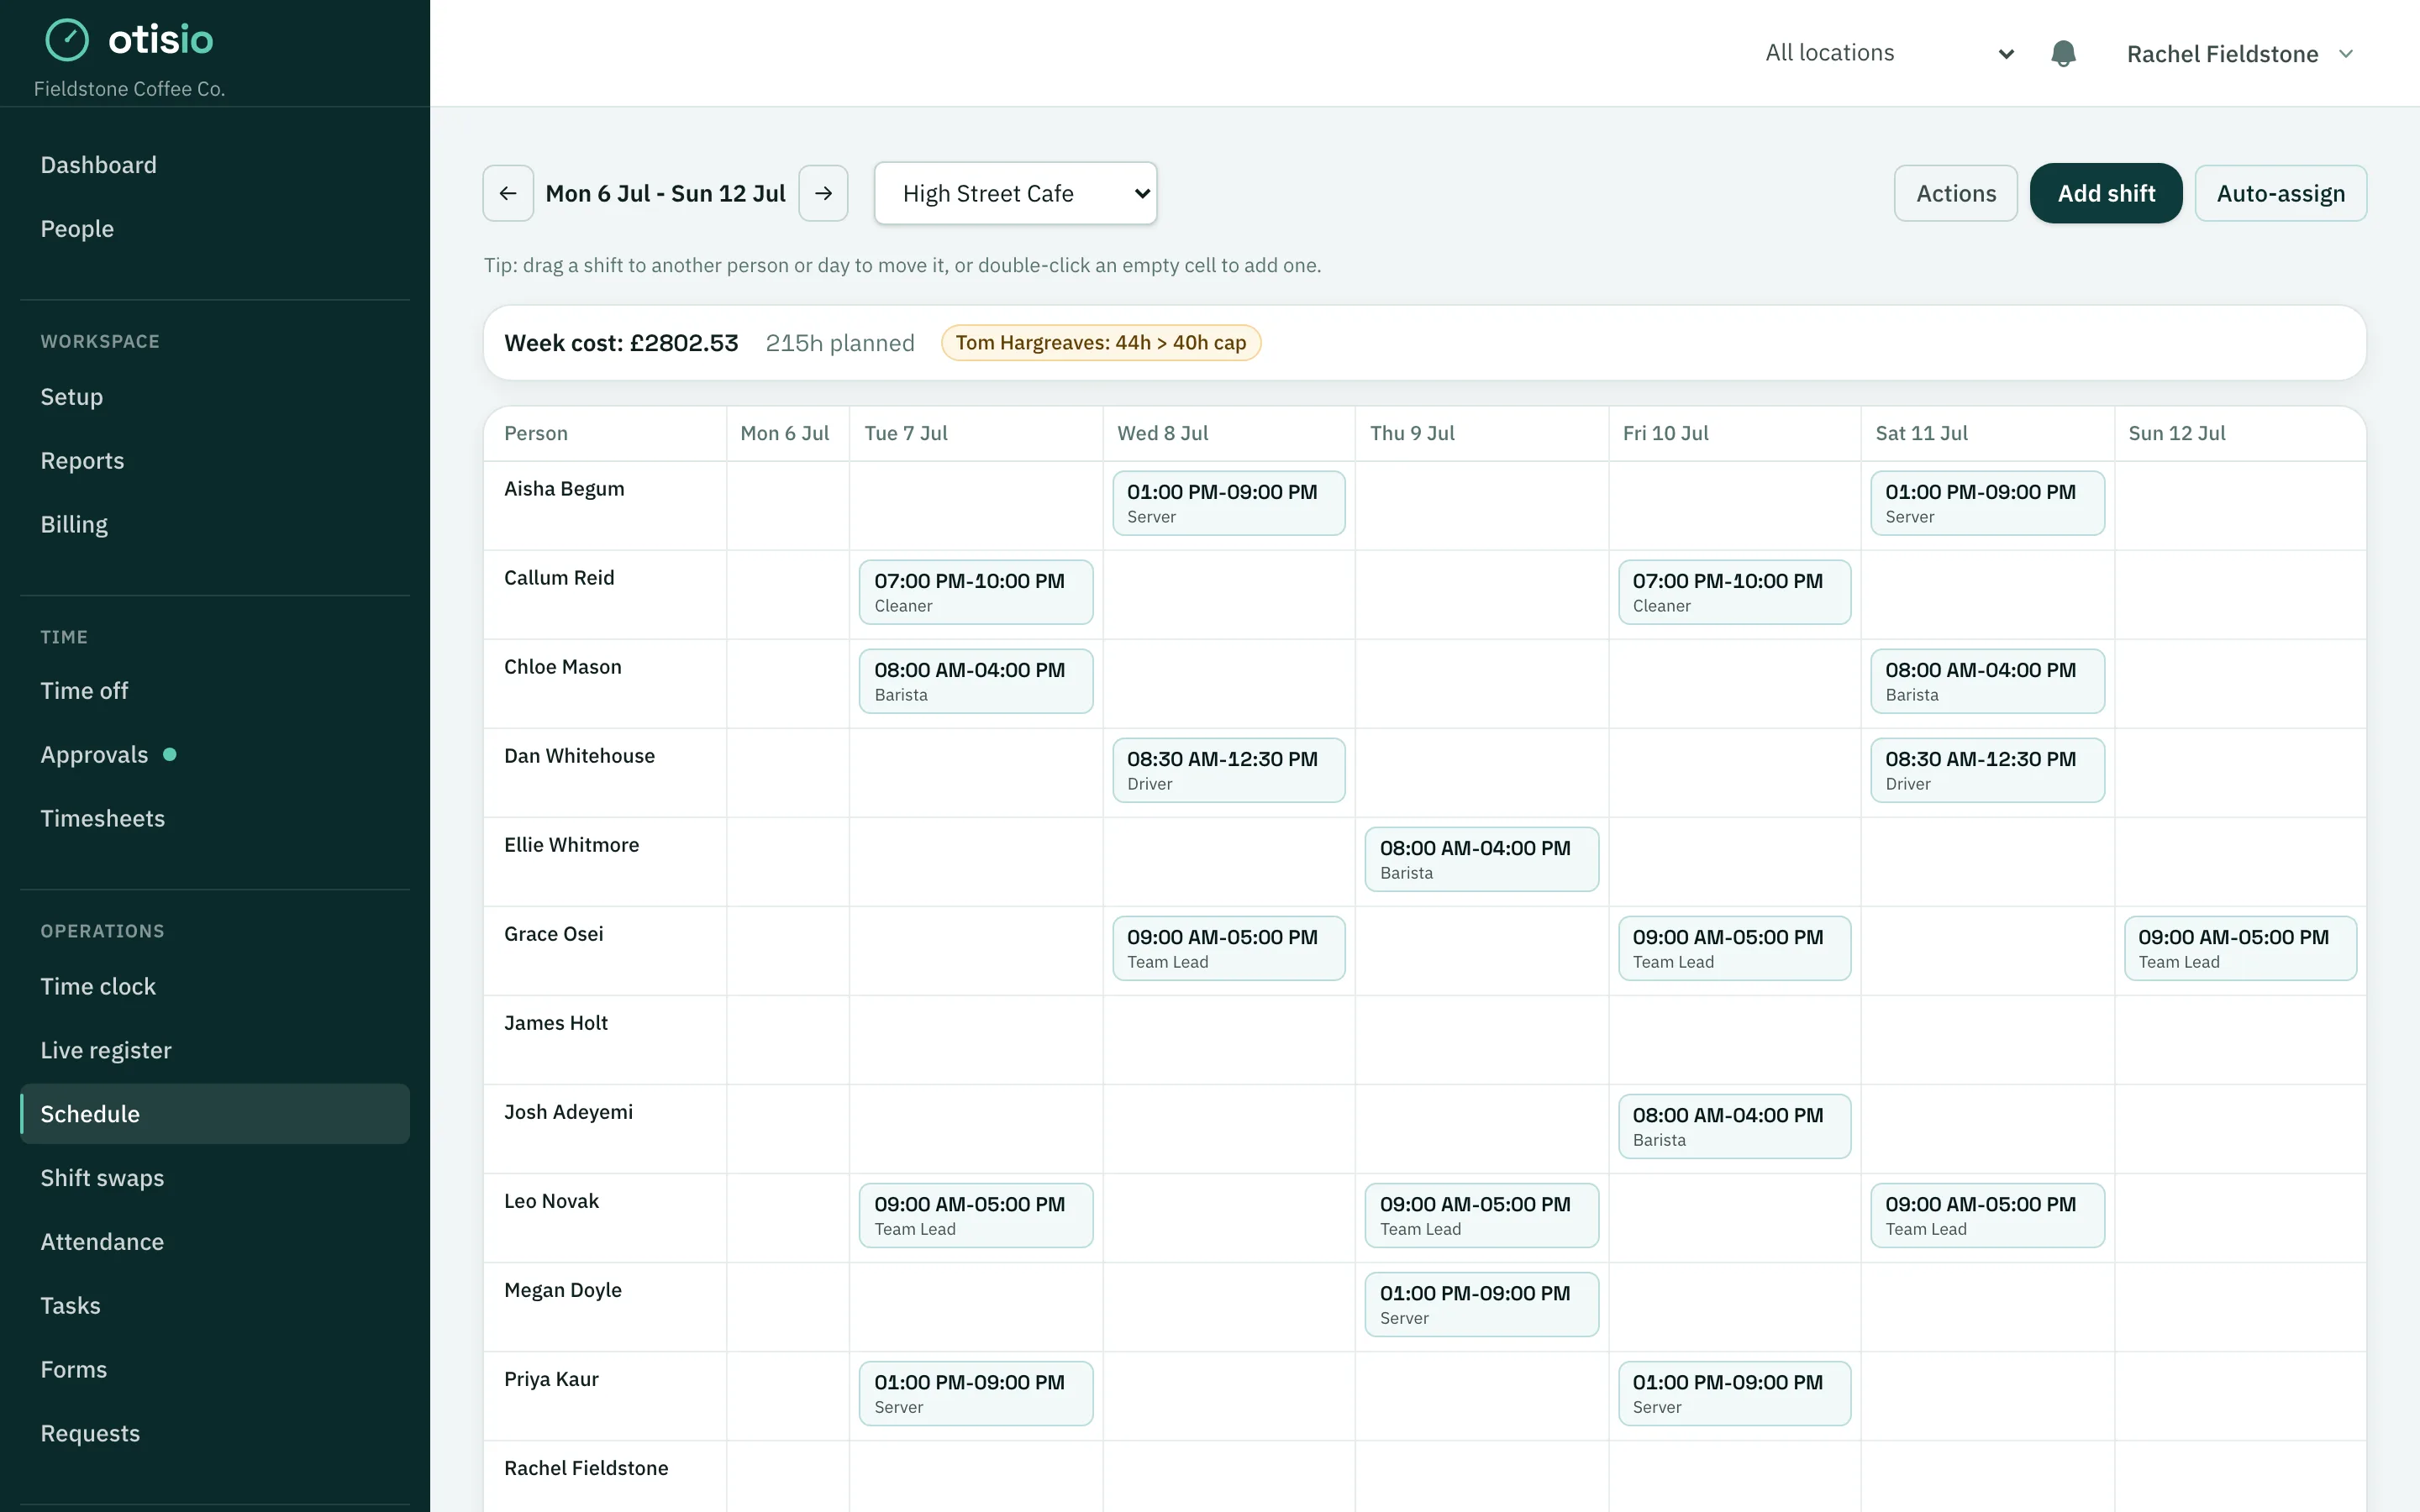2420x1512 pixels.
Task: Go to the previous week arrow
Action: tap(508, 193)
